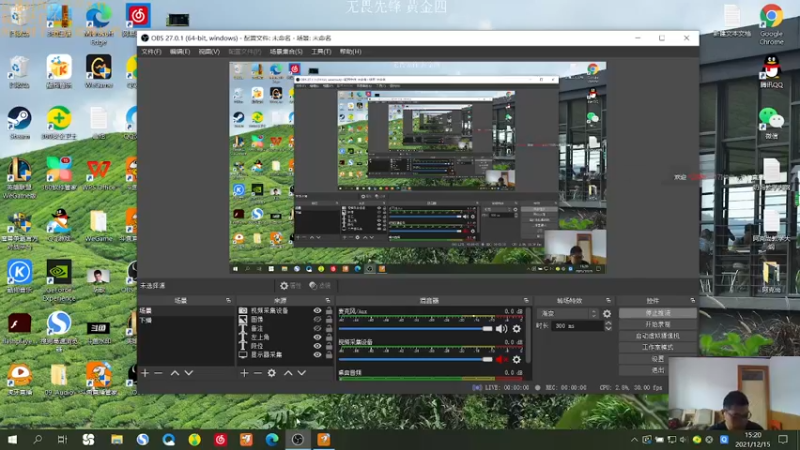Viewport: 800px width, 450px height.
Task: Lock the 视频采集设备 source
Action: pos(329,311)
